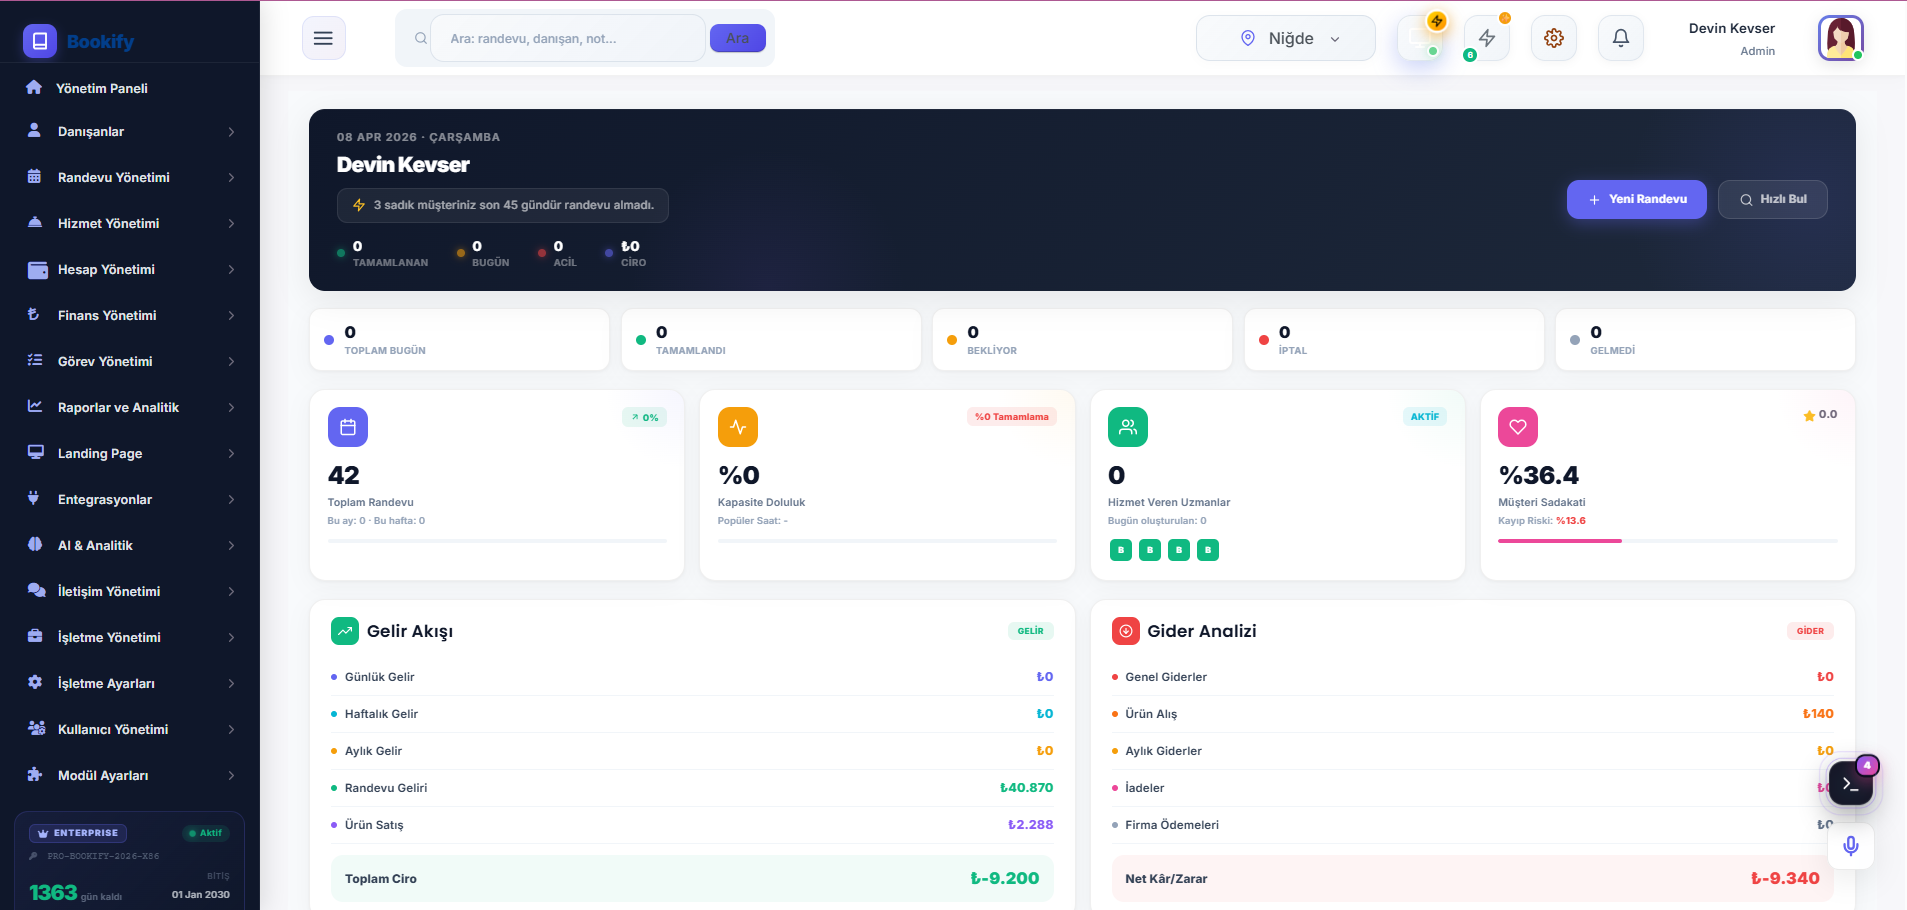Click the Hızlı Bul button

coord(1772,199)
